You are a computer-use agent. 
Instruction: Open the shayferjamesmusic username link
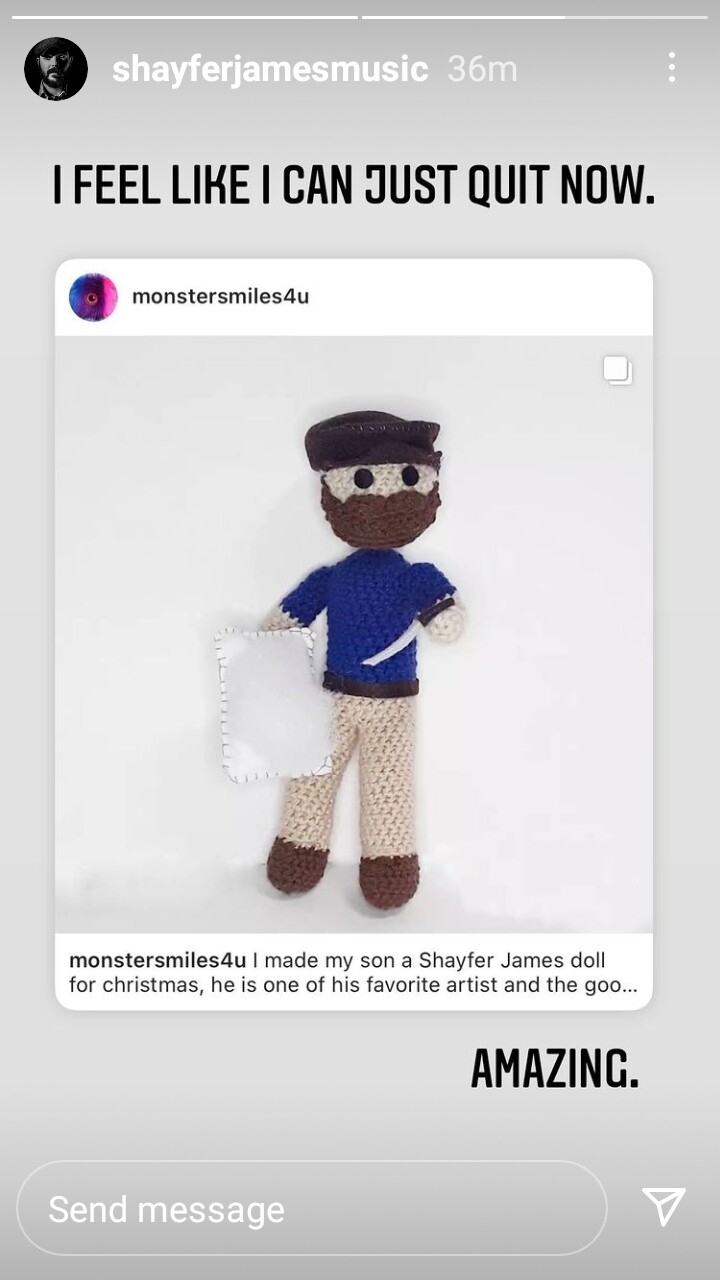click(270, 69)
